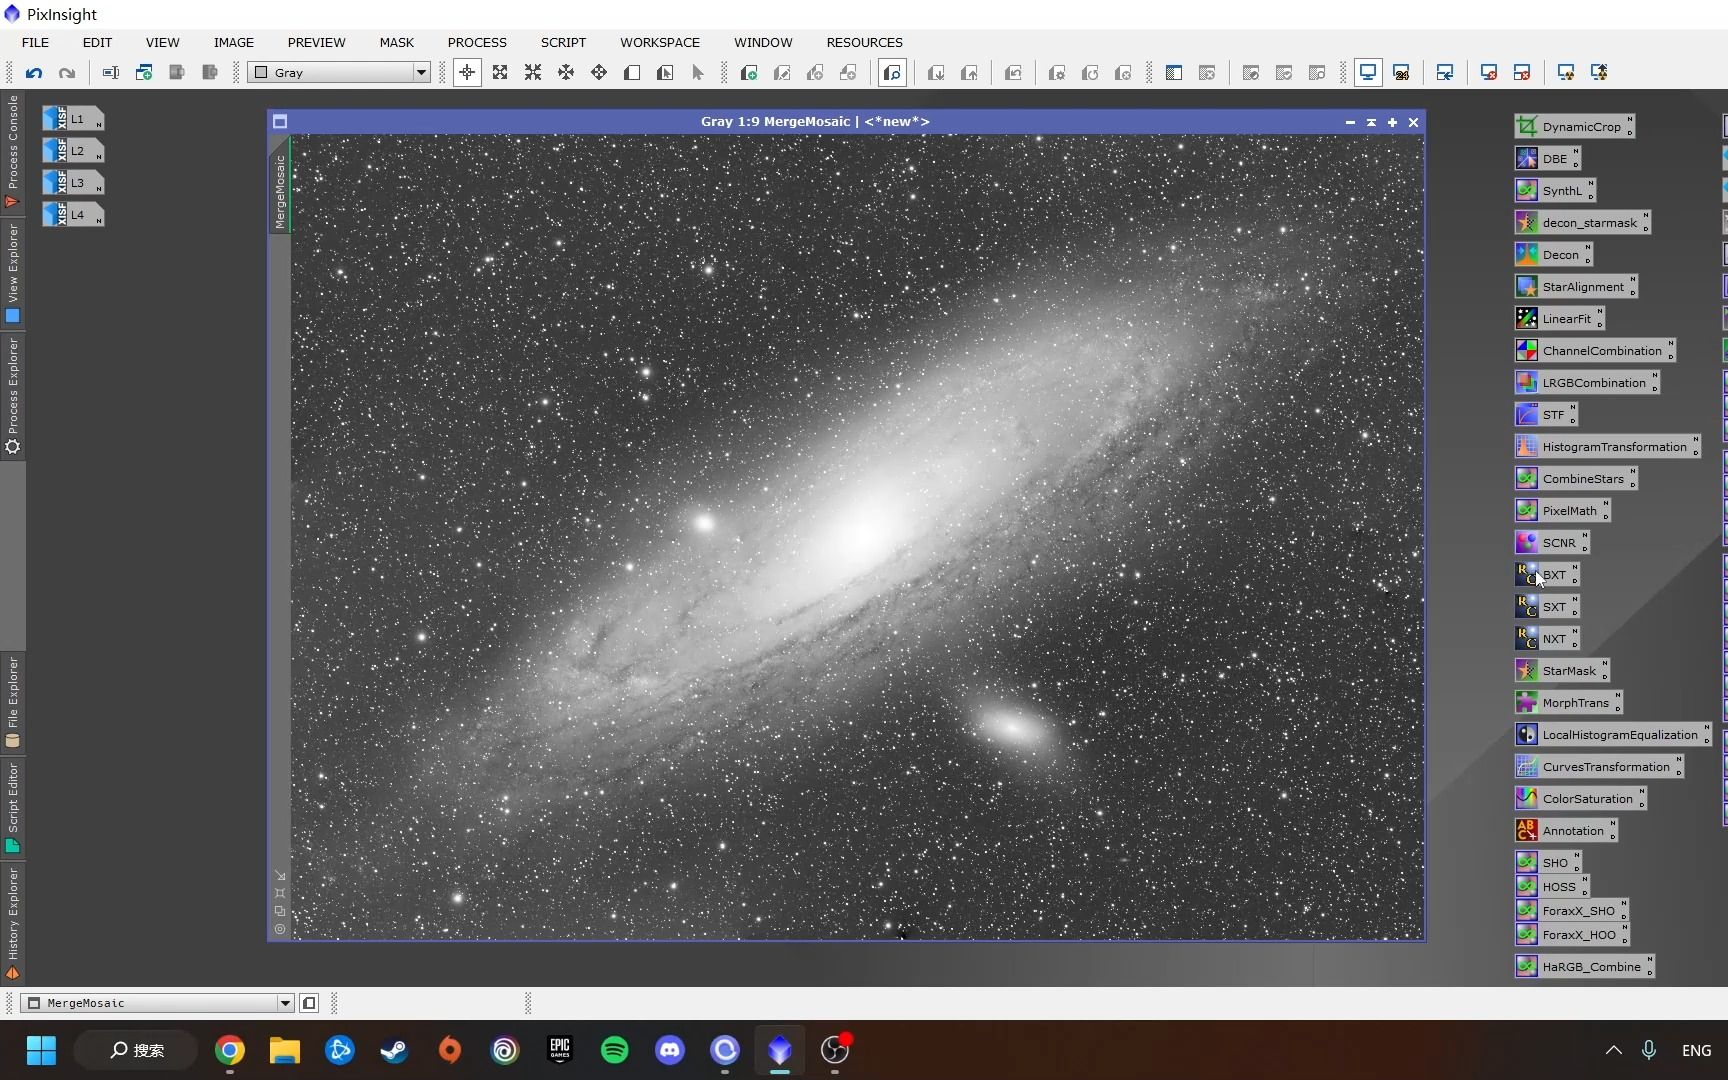
Task: Click the Undo arrow in the toolbar
Action: 34,73
